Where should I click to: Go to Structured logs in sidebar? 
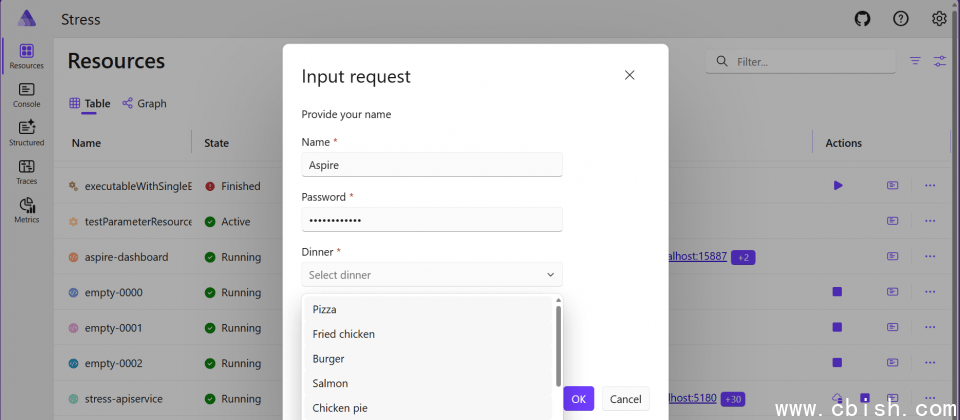(x=26, y=133)
